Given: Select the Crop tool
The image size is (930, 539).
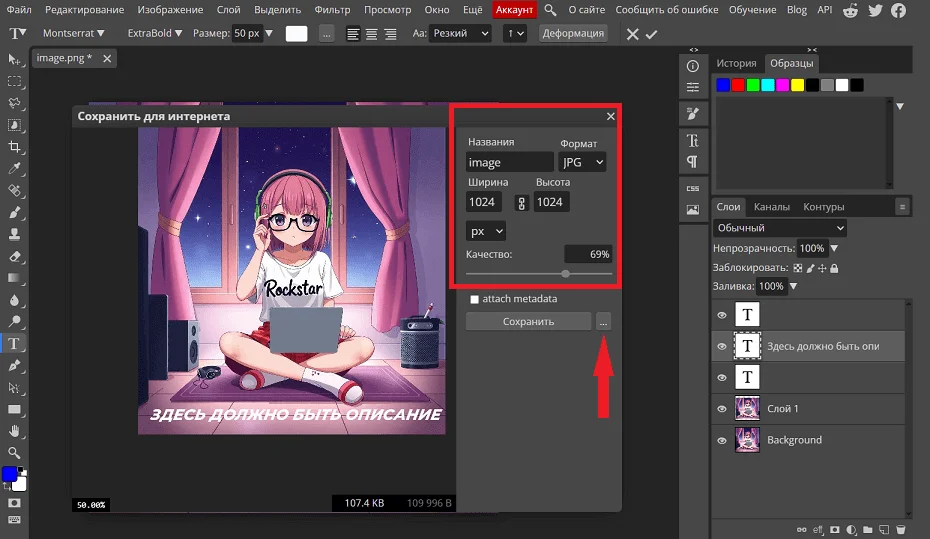Looking at the screenshot, I should tap(15, 147).
